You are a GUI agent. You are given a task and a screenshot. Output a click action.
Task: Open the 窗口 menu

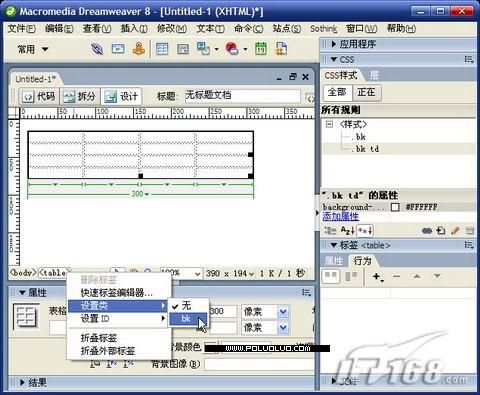(x=362, y=29)
